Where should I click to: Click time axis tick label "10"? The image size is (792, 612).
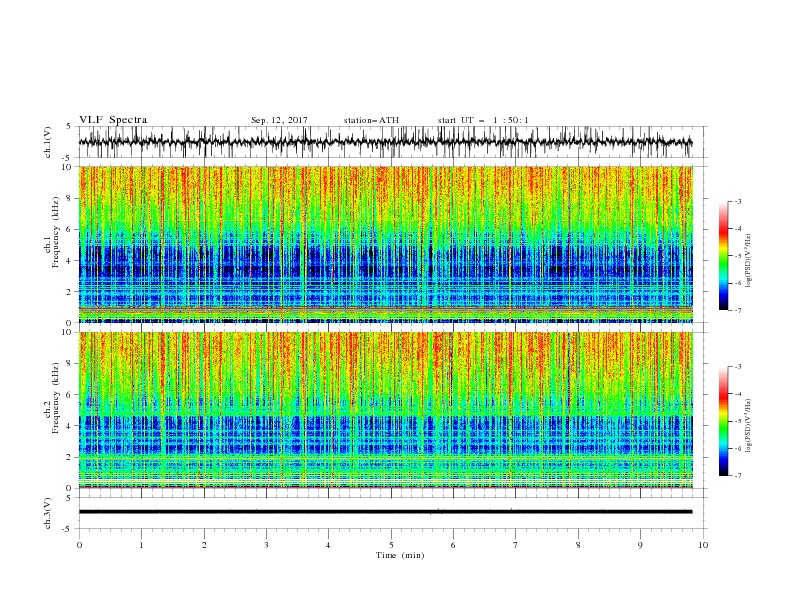coord(703,545)
